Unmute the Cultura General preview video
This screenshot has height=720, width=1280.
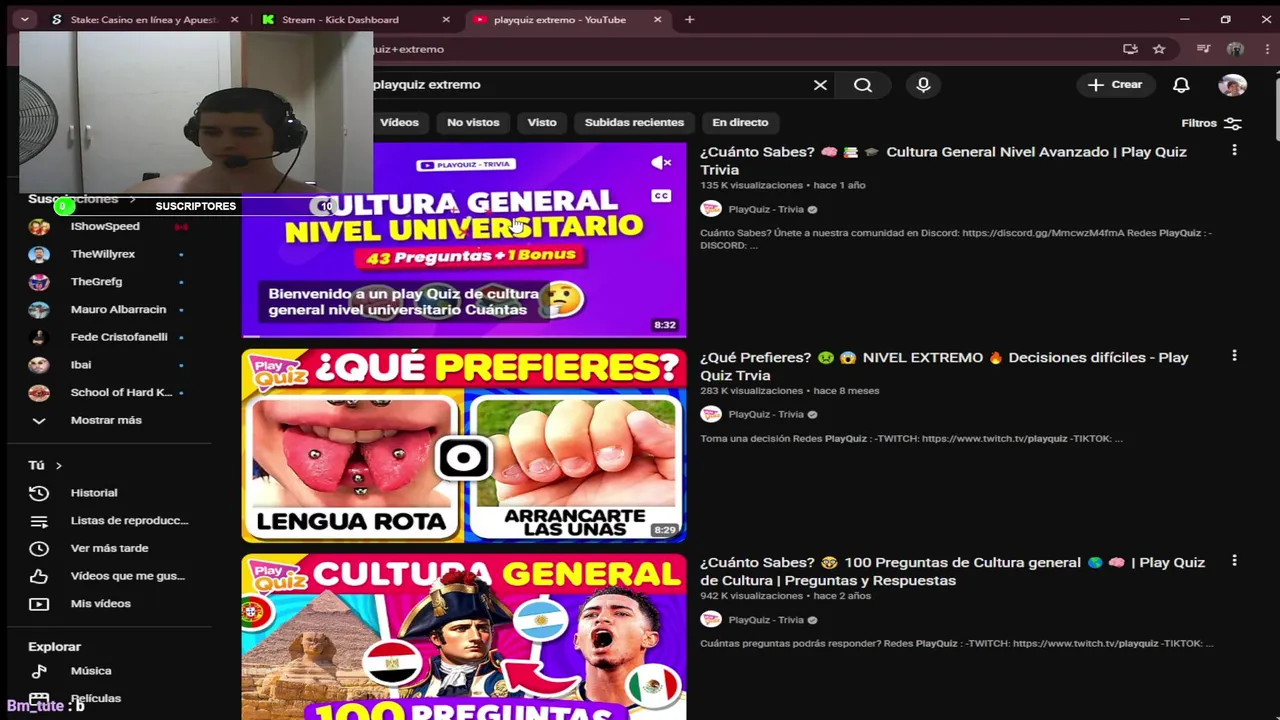(x=661, y=163)
